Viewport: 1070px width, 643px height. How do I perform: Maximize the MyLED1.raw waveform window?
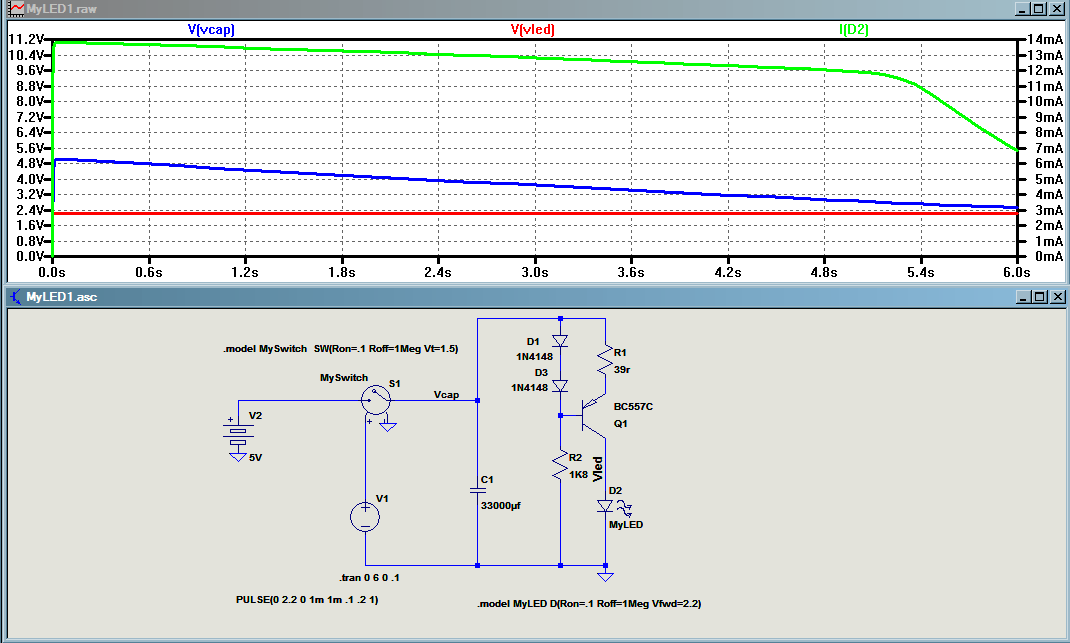(x=1039, y=9)
